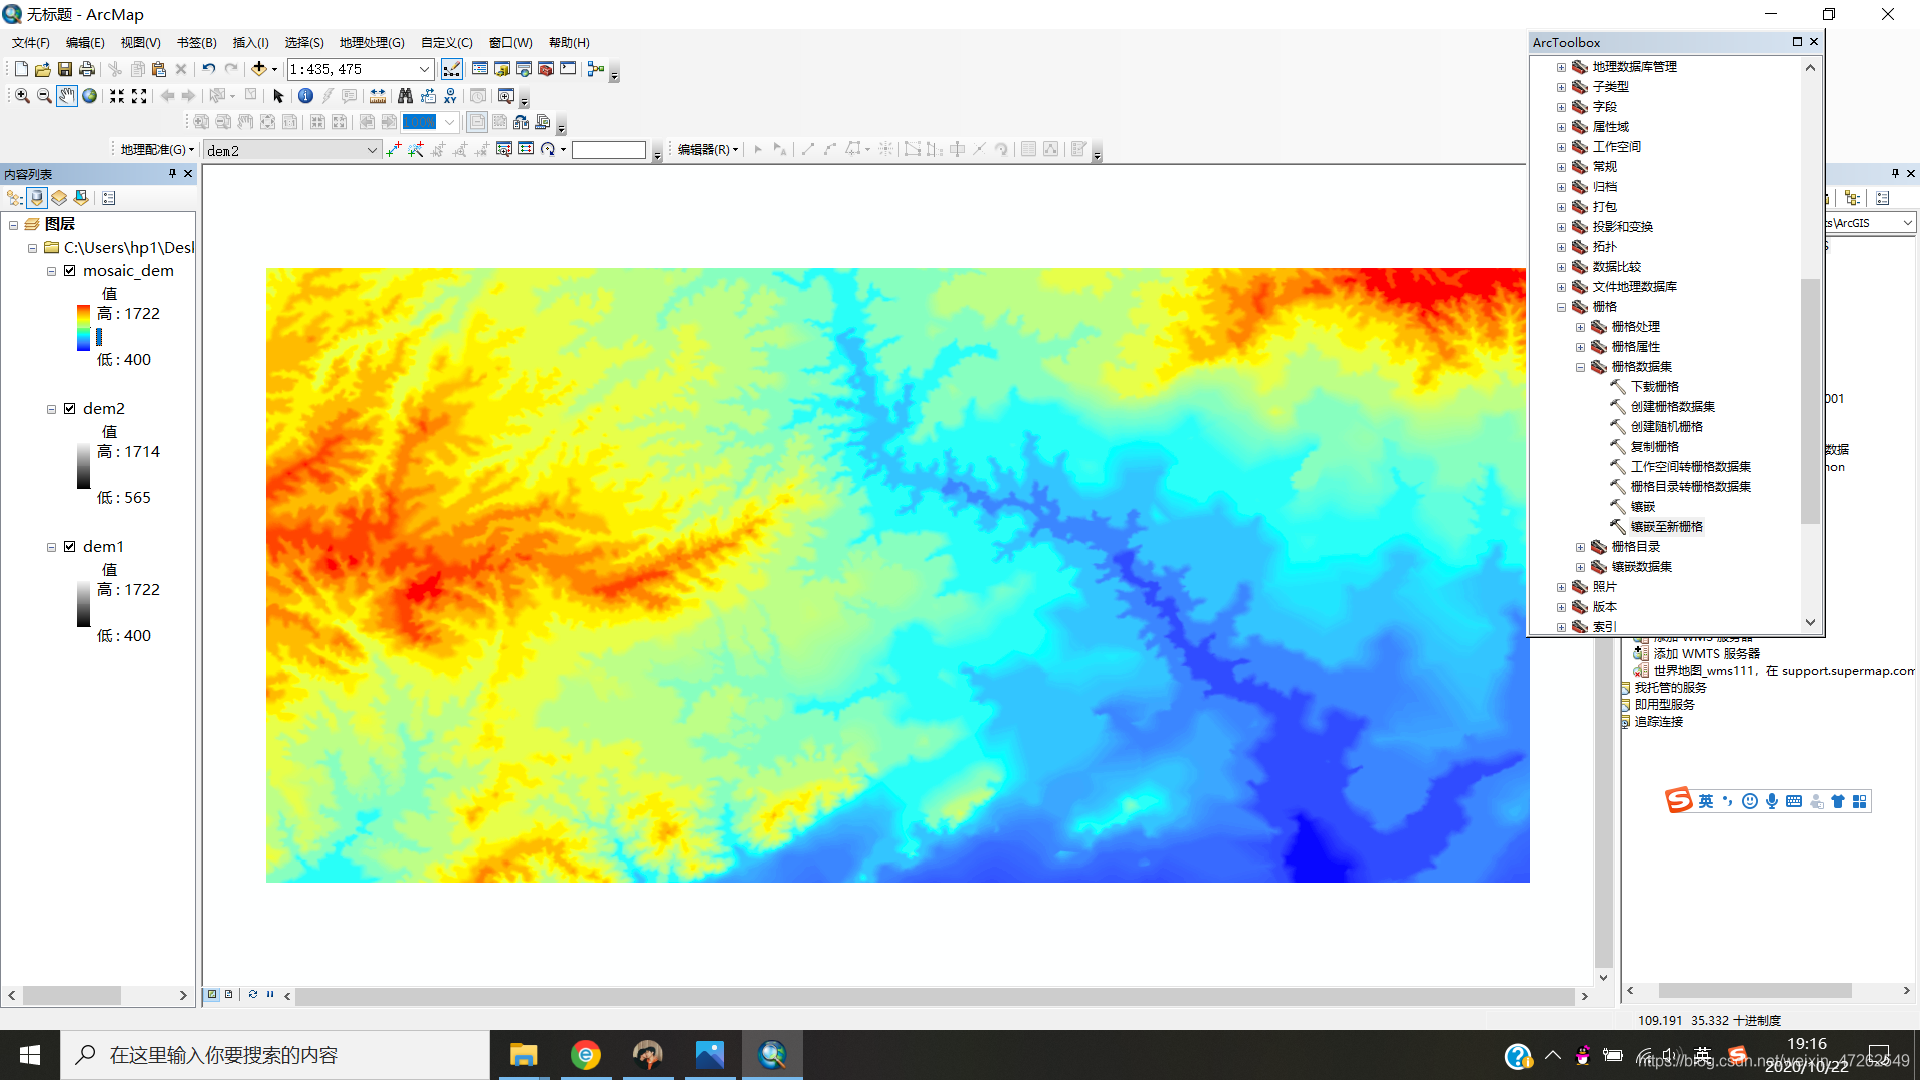Open the 地理处理(G) menu

click(x=371, y=43)
